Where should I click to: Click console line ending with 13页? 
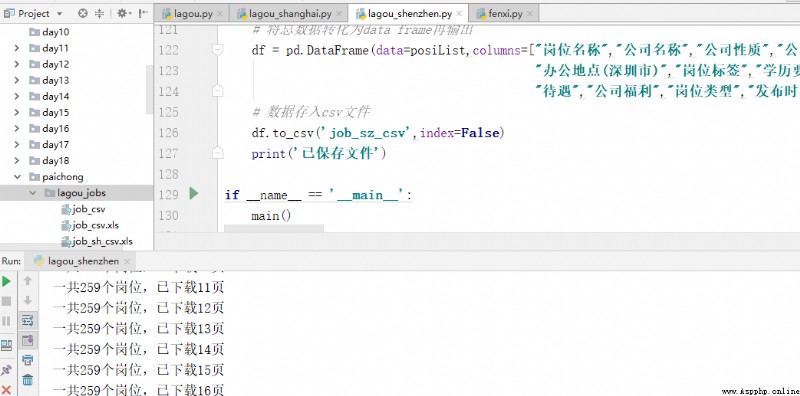pos(138,329)
